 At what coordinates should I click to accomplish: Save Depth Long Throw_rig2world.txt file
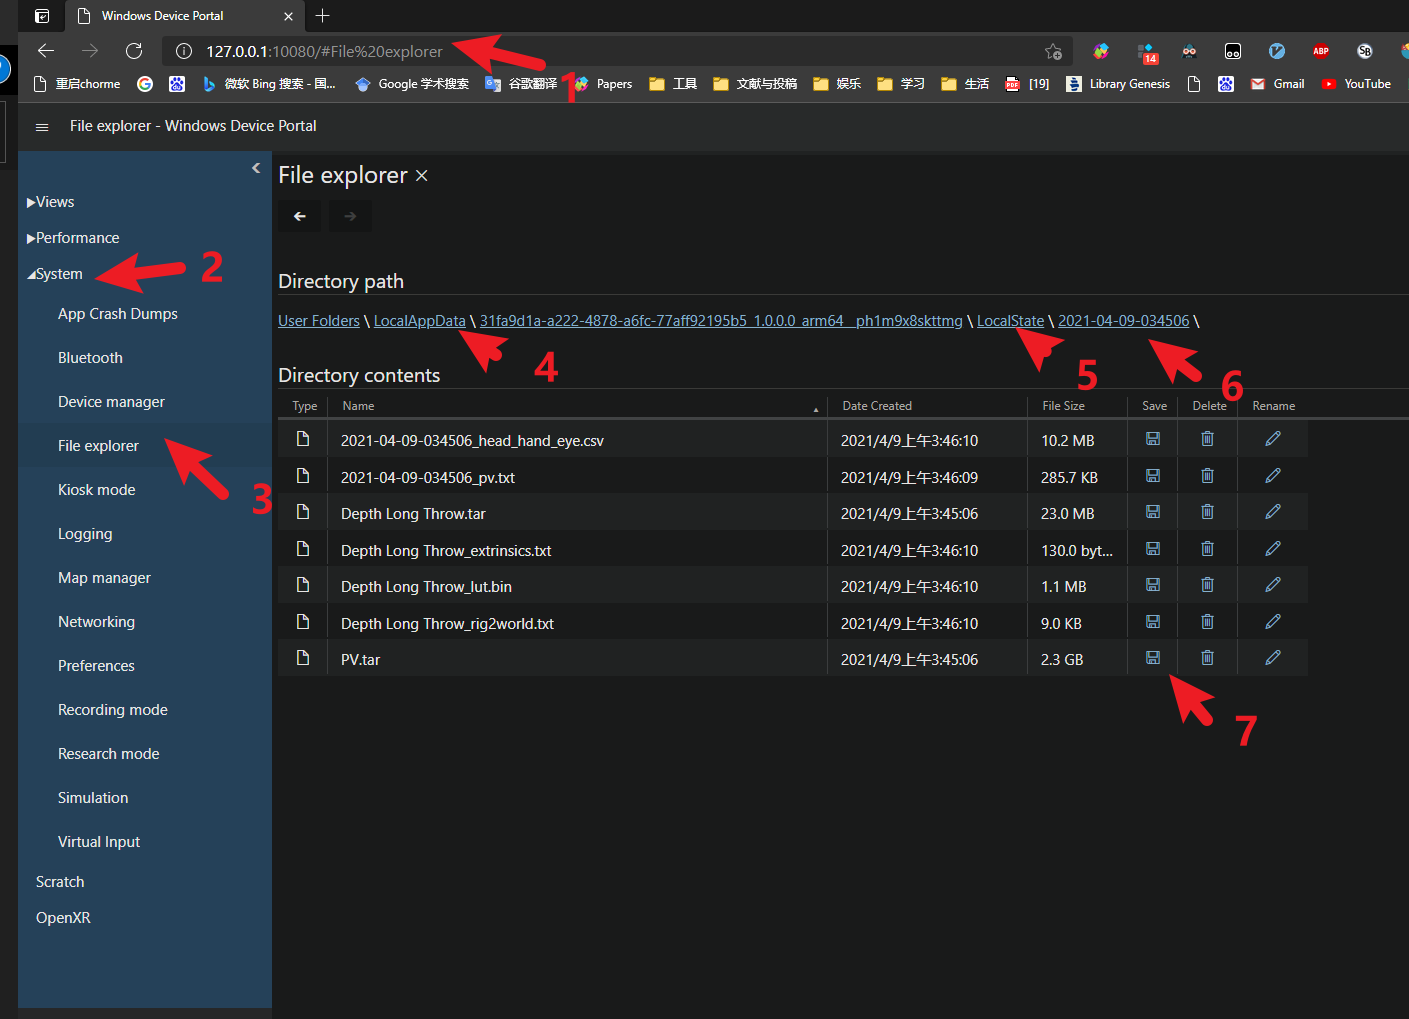(1152, 622)
